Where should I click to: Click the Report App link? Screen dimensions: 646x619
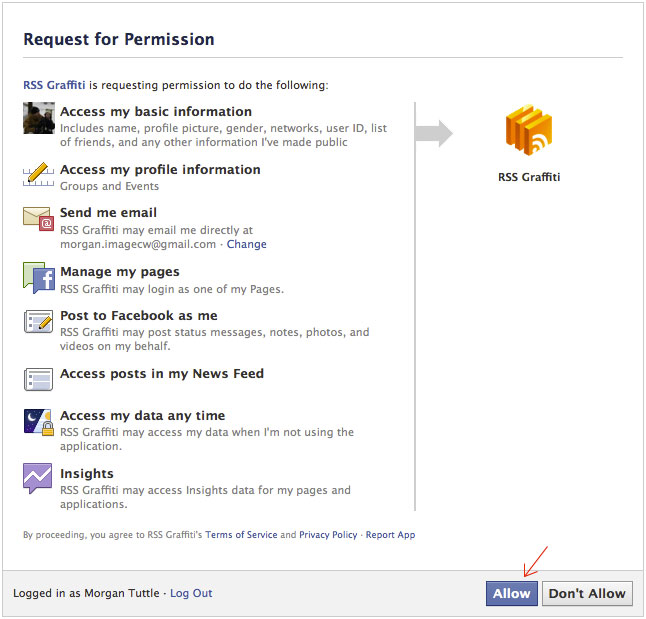(x=390, y=535)
